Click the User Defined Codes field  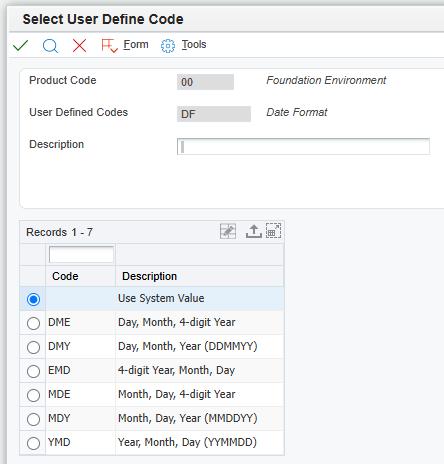214,114
